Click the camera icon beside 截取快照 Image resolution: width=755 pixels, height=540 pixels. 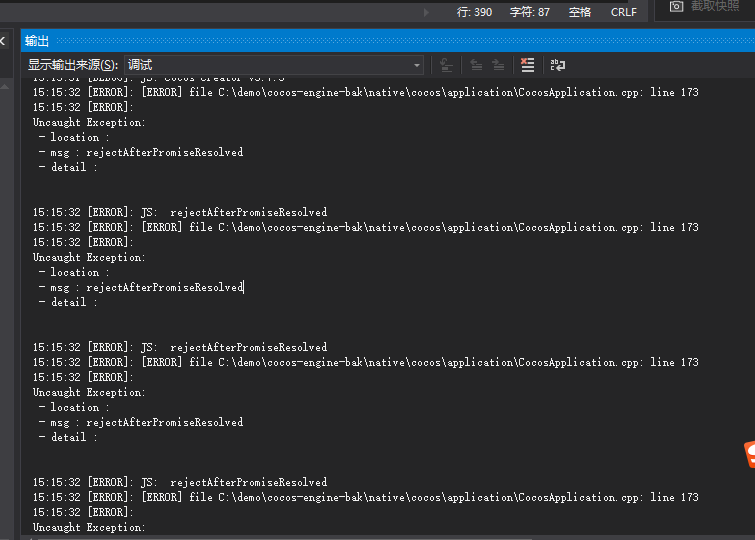[676, 6]
